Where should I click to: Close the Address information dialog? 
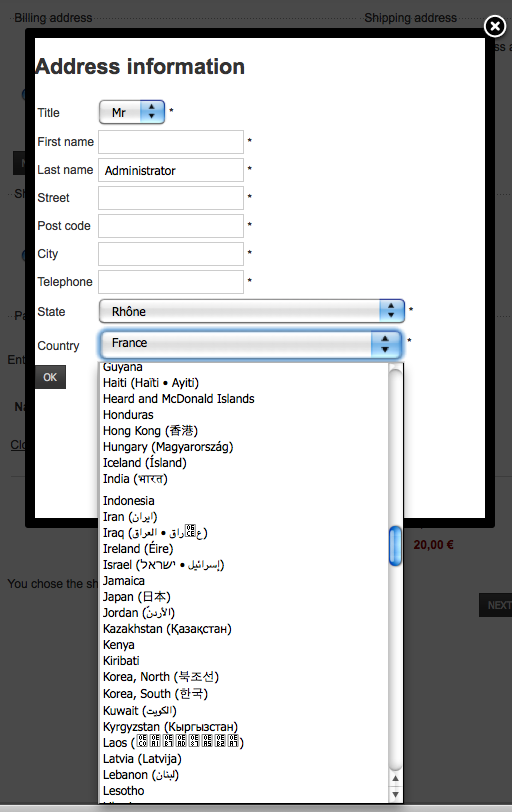click(494, 26)
